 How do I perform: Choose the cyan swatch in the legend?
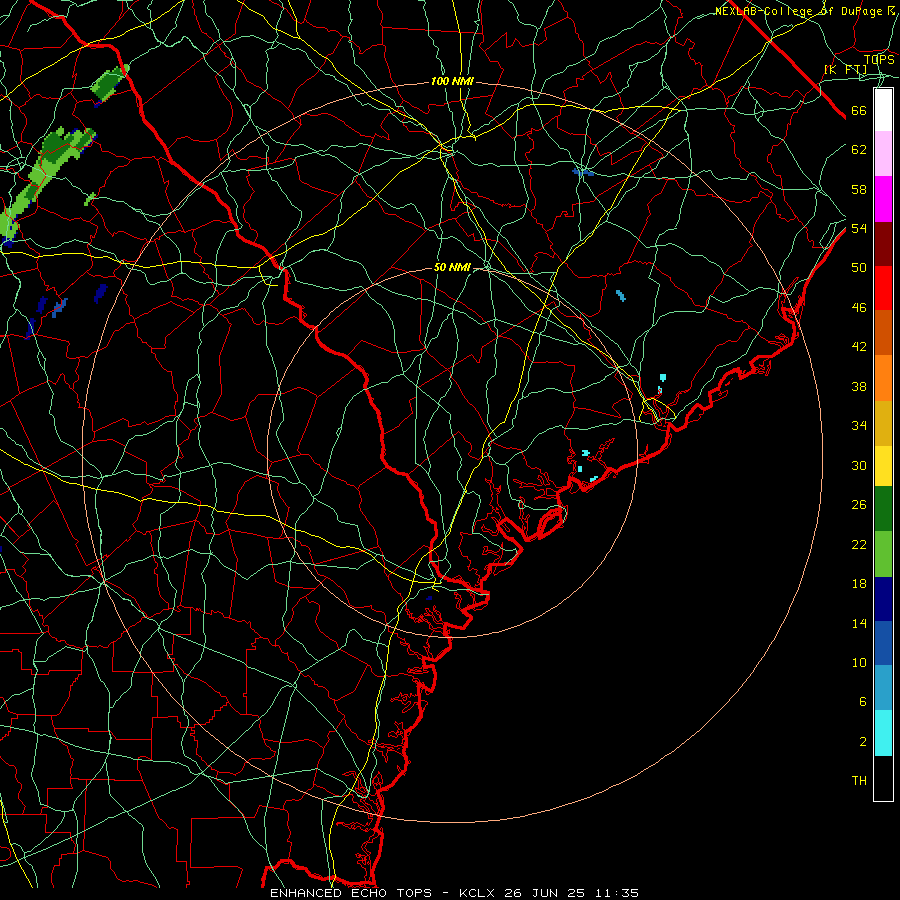click(x=883, y=733)
